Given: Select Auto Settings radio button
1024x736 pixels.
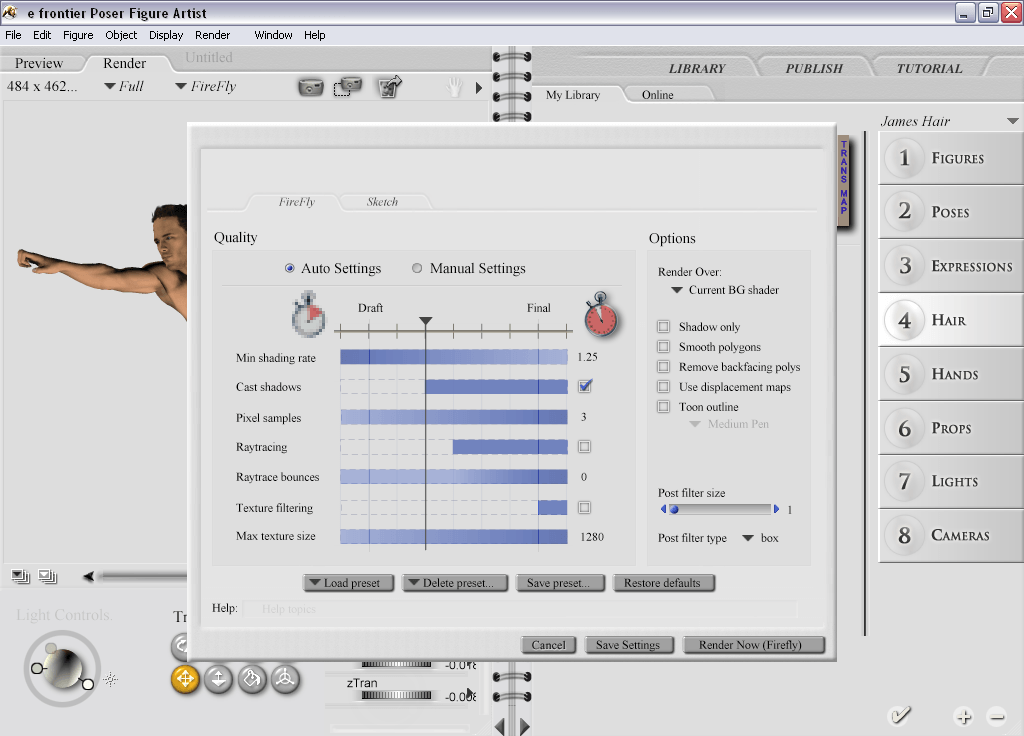Looking at the screenshot, I should coord(289,268).
